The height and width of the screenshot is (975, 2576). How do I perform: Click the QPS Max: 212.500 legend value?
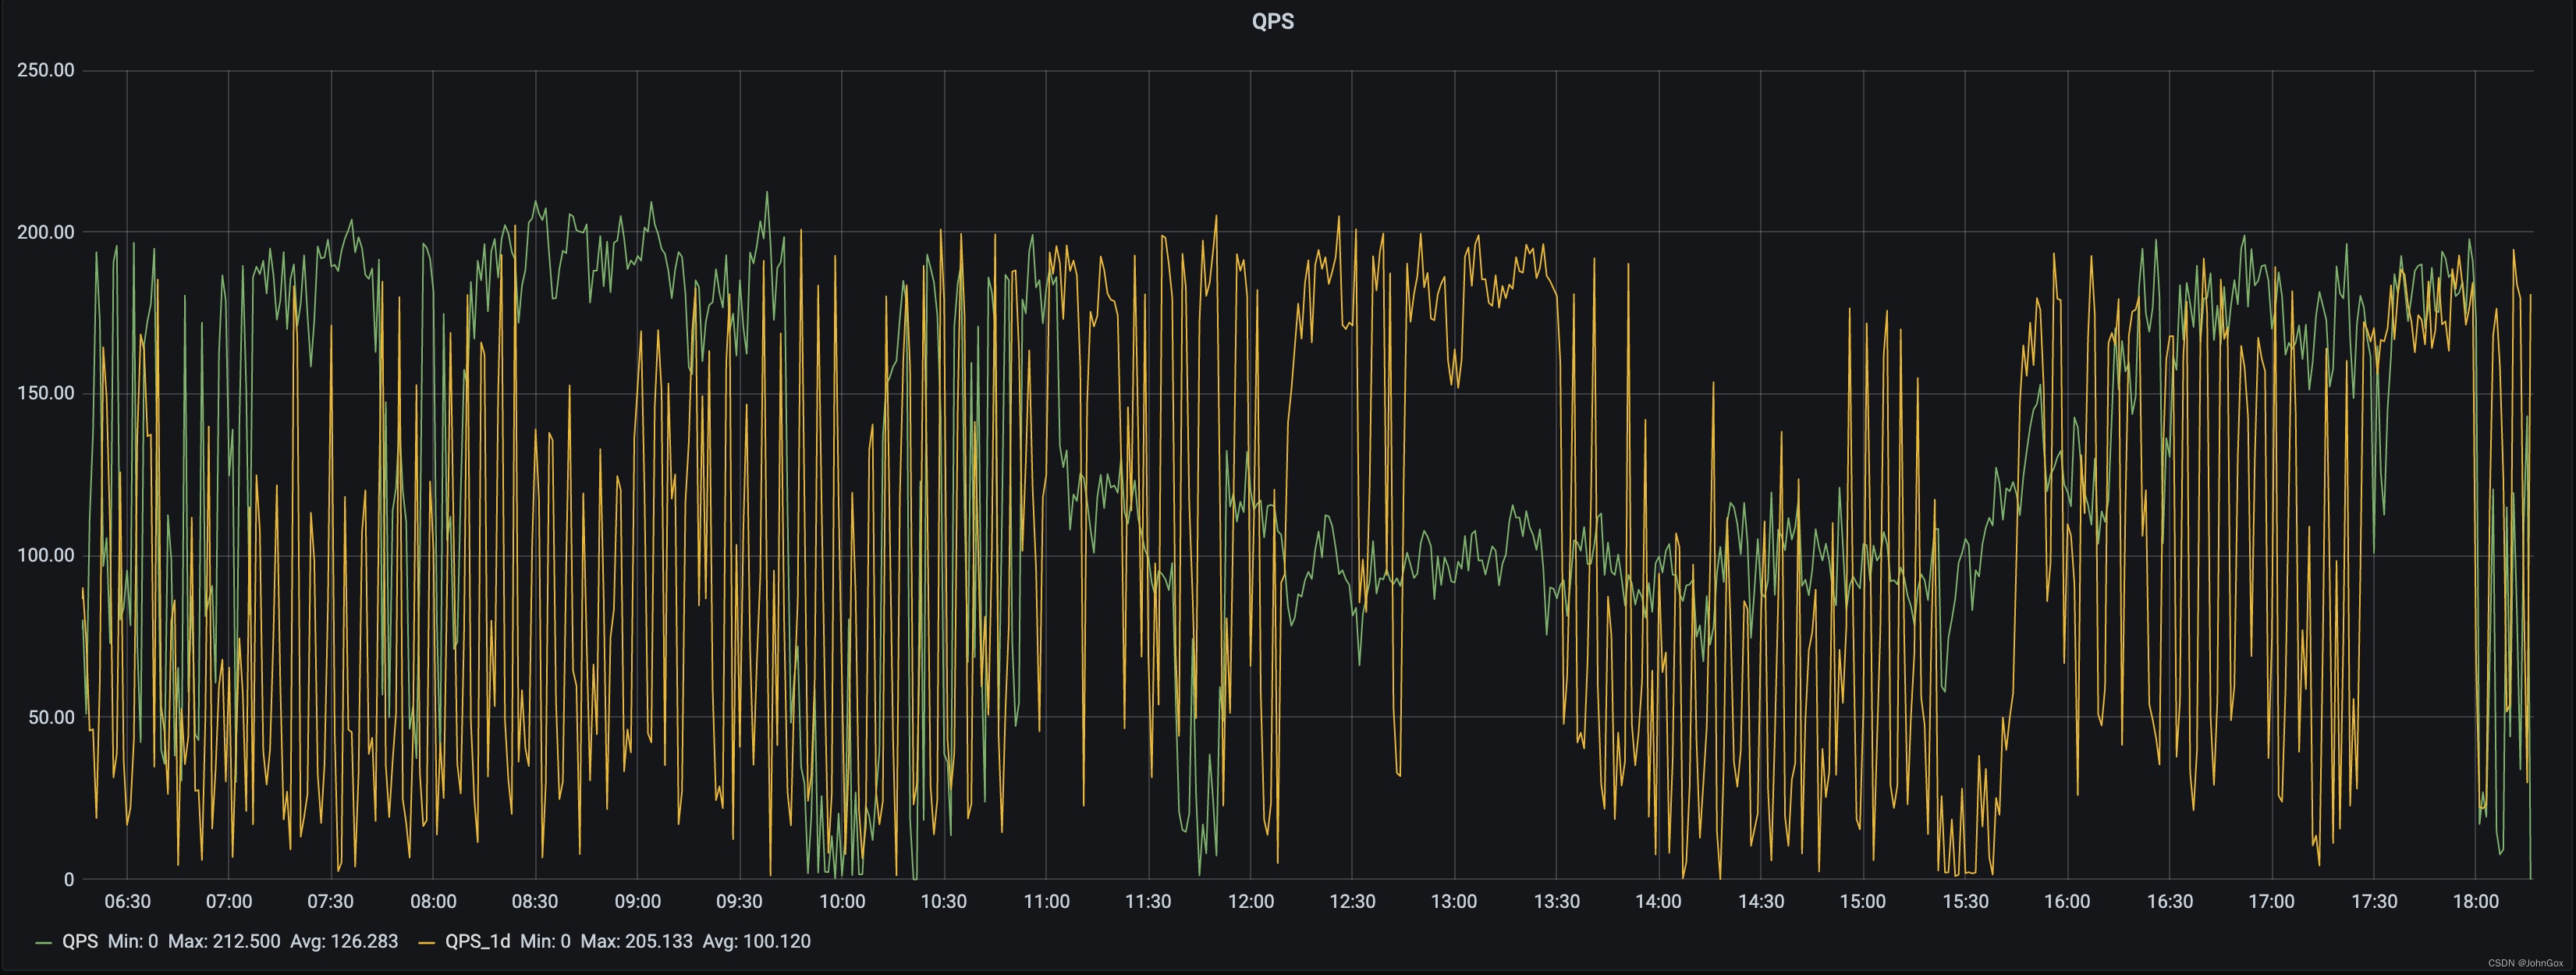tap(224, 941)
